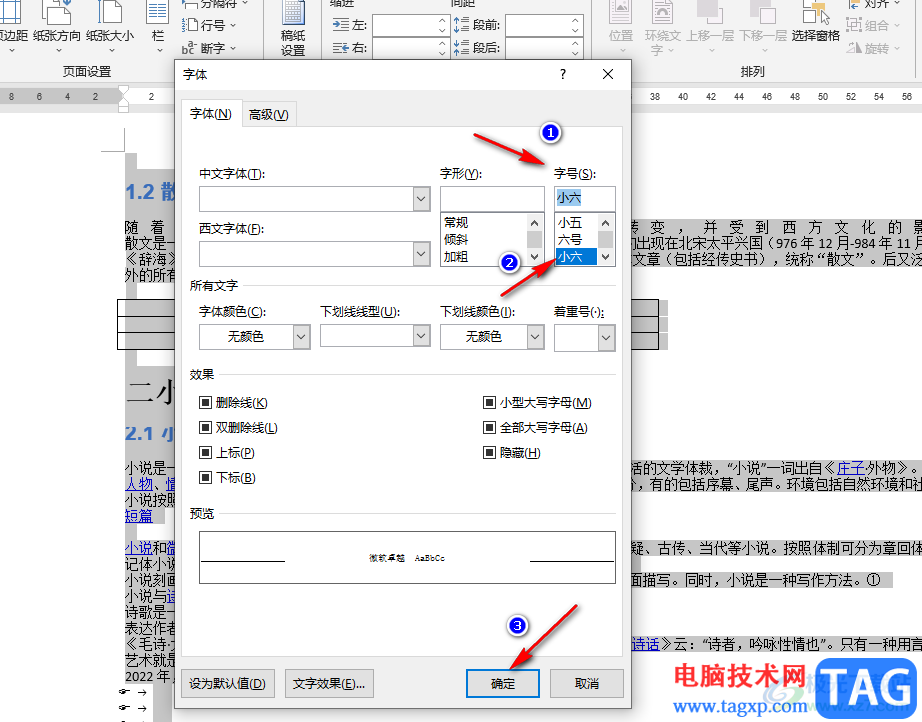
Task: Toggle the Subscript (下标) checkbox
Action: pos(205,477)
